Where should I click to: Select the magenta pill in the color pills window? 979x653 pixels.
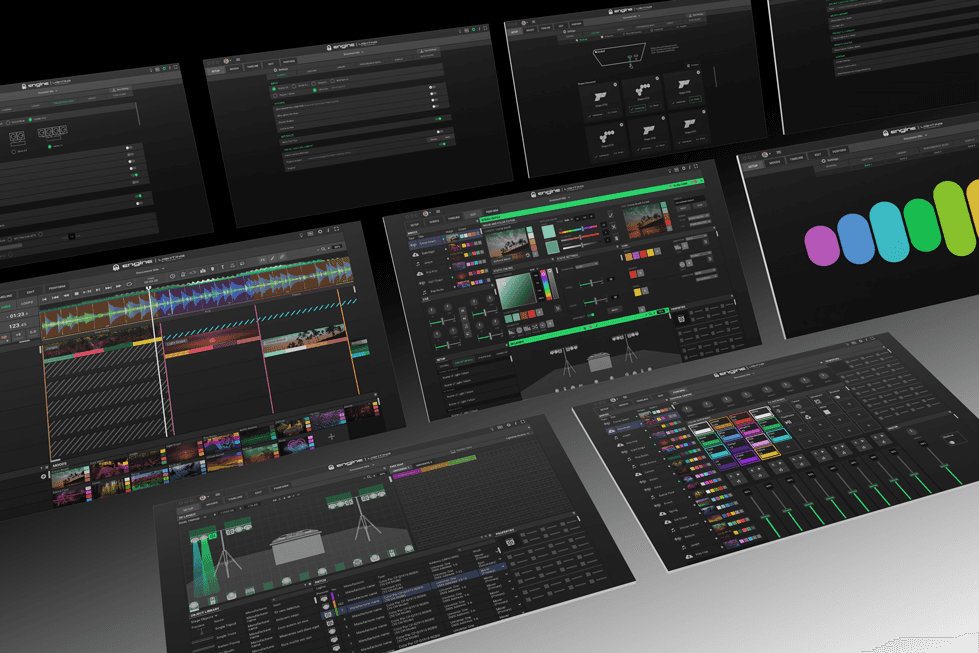tap(822, 245)
